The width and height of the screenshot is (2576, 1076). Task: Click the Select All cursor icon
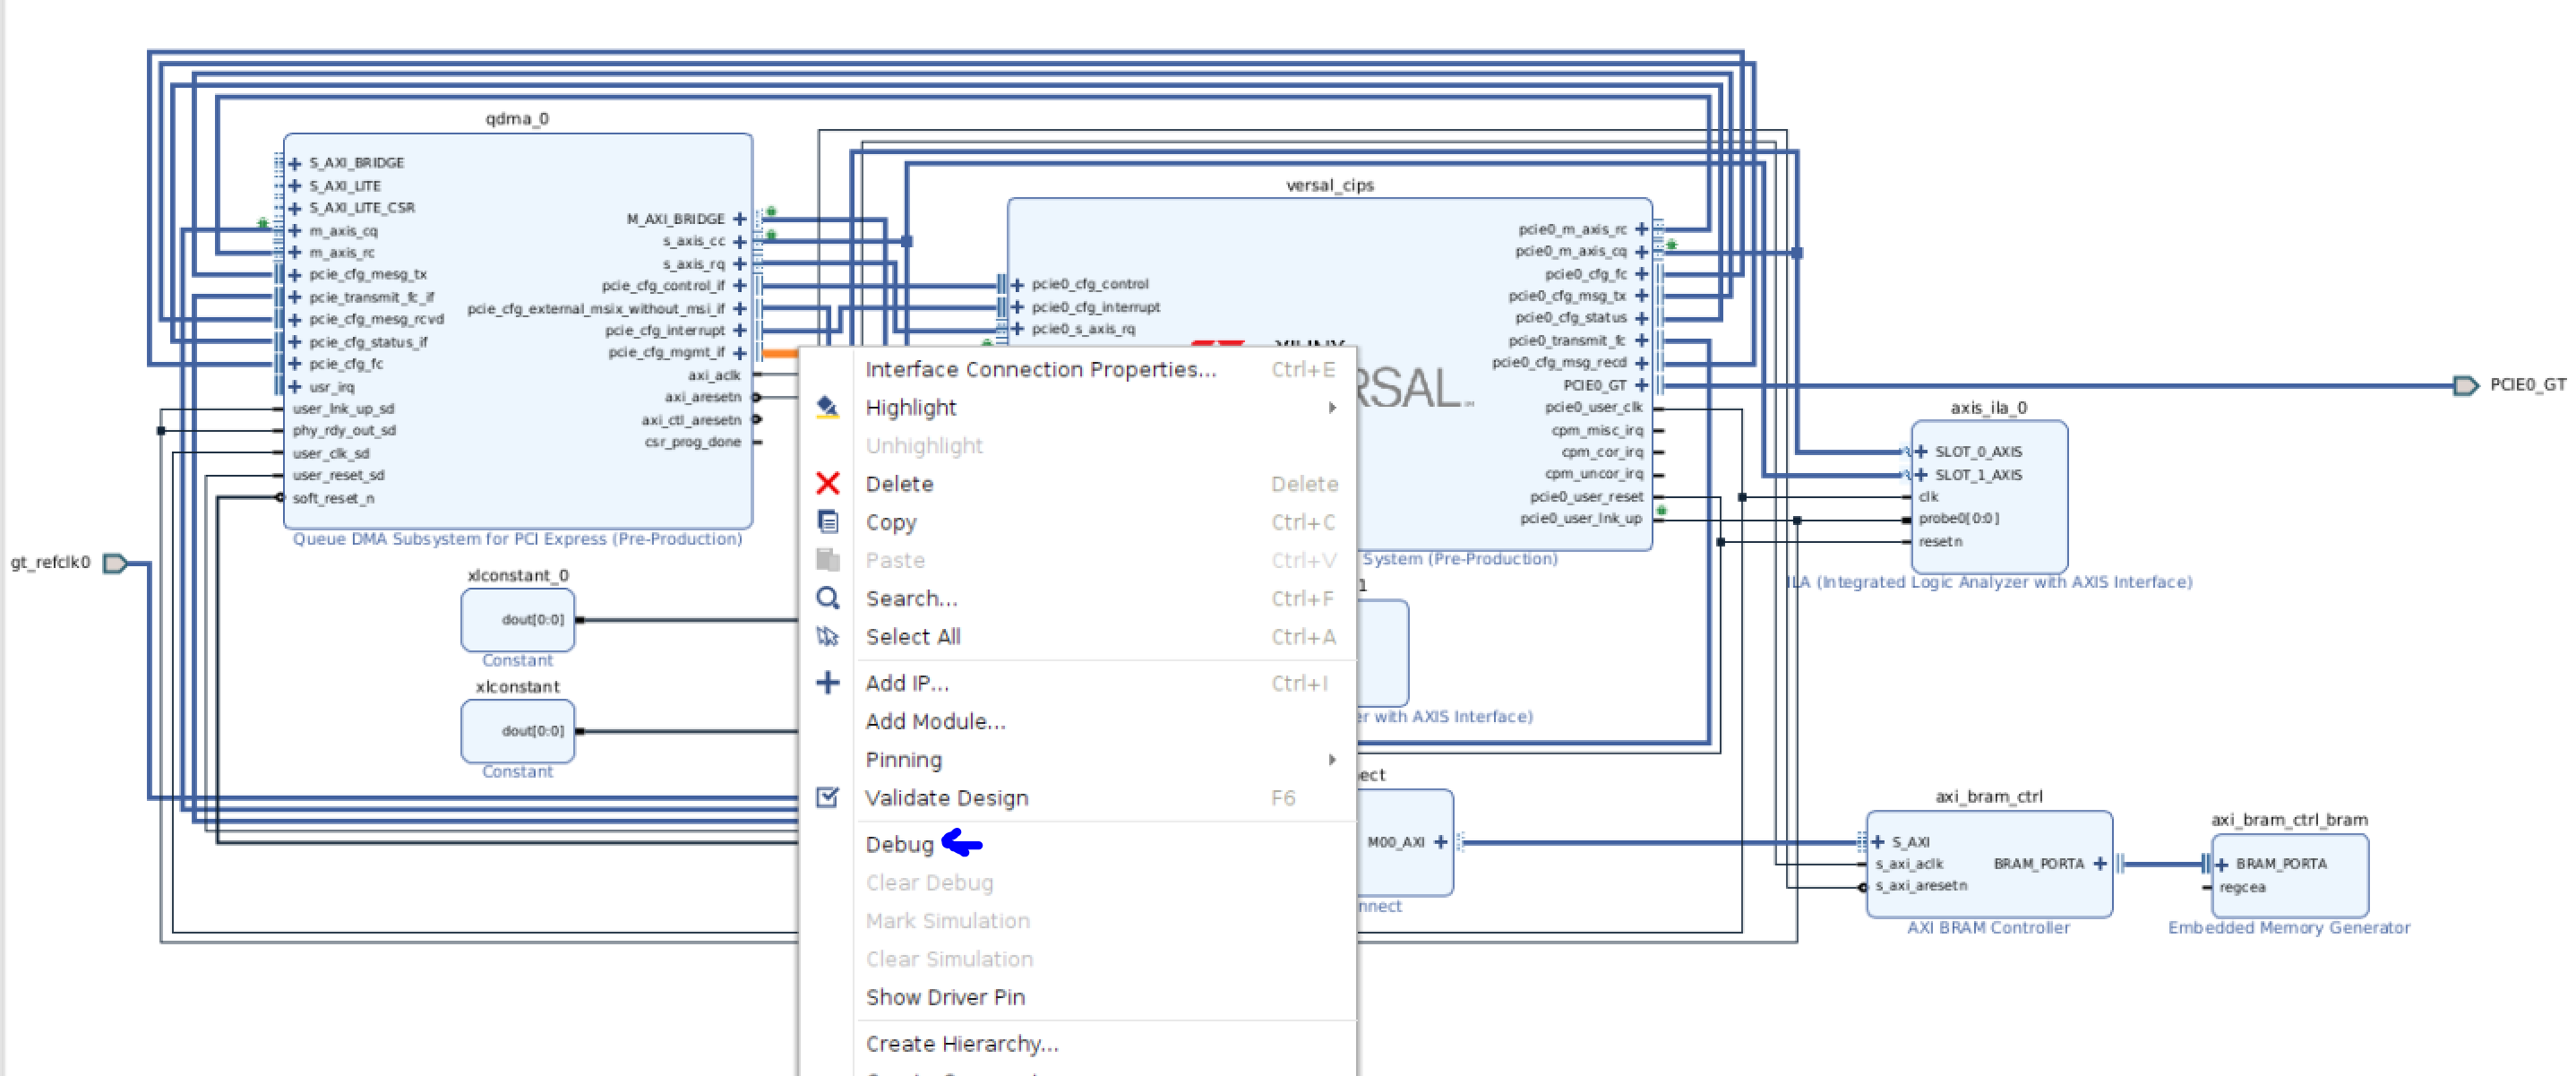(827, 636)
